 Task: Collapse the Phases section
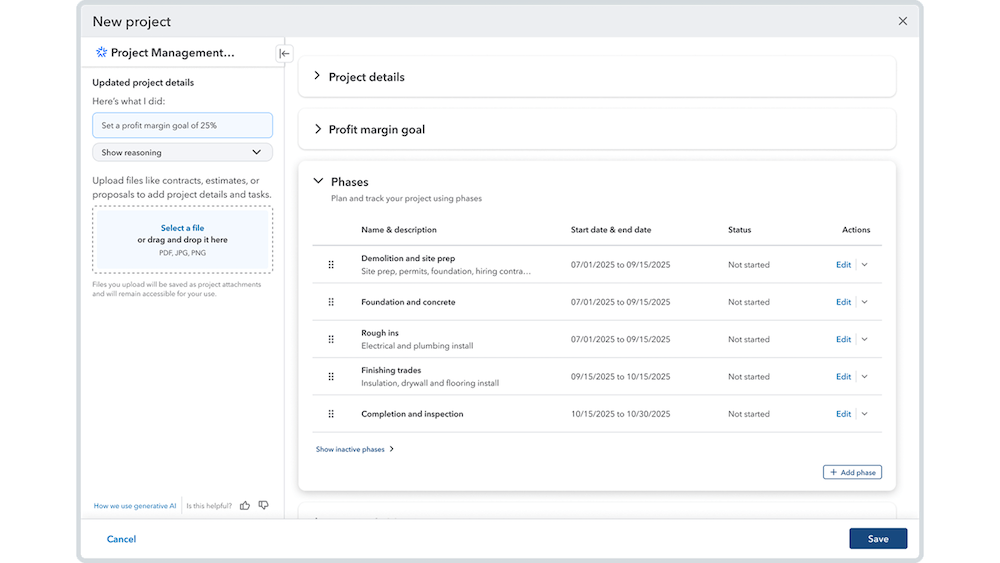(318, 181)
